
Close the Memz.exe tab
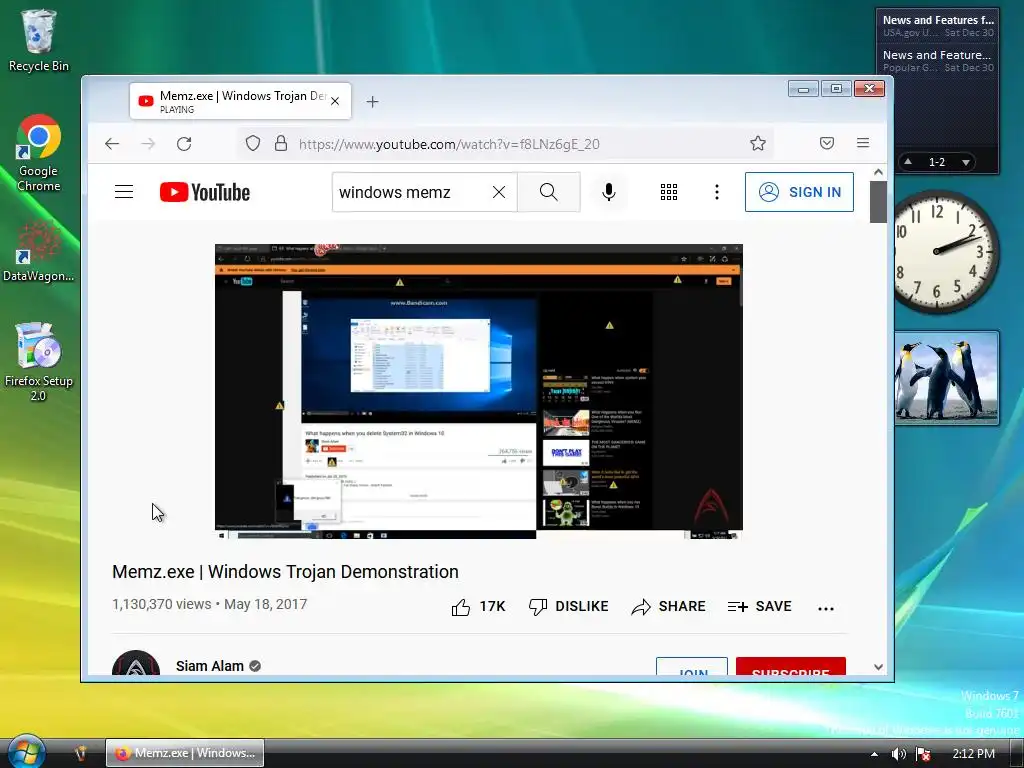(335, 101)
